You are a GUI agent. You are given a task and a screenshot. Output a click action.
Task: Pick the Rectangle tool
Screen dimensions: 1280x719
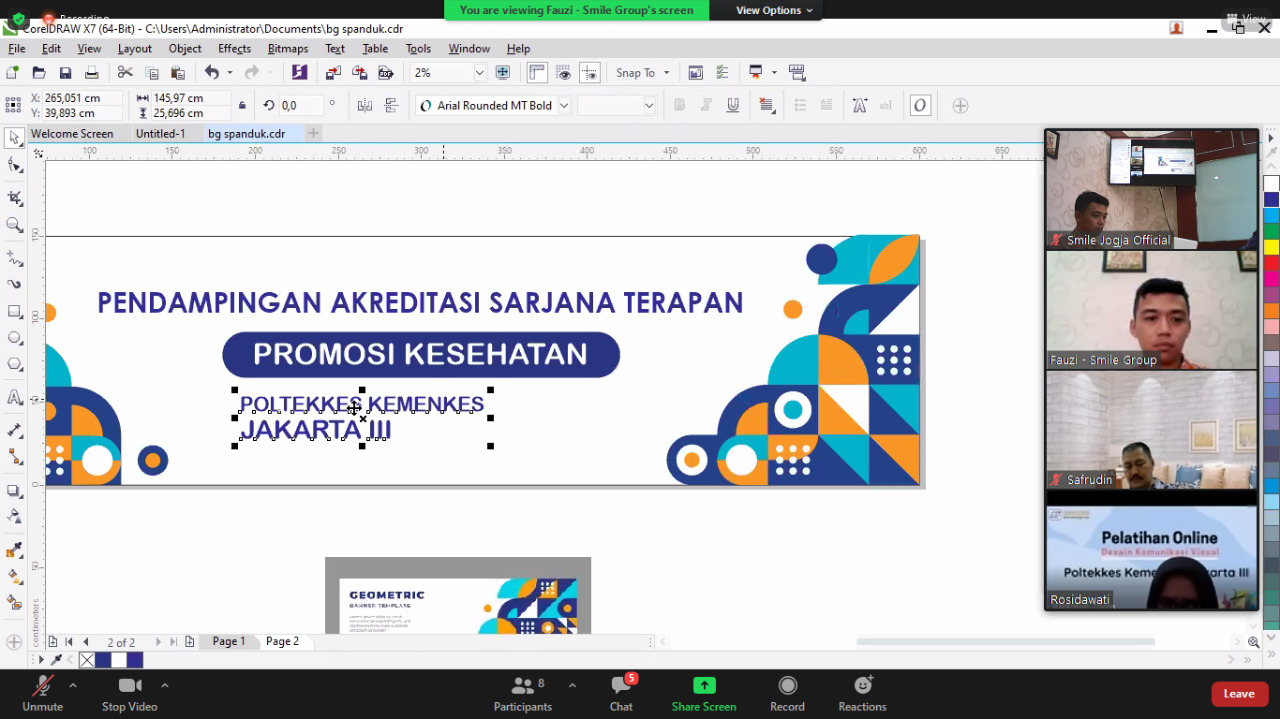tap(15, 312)
